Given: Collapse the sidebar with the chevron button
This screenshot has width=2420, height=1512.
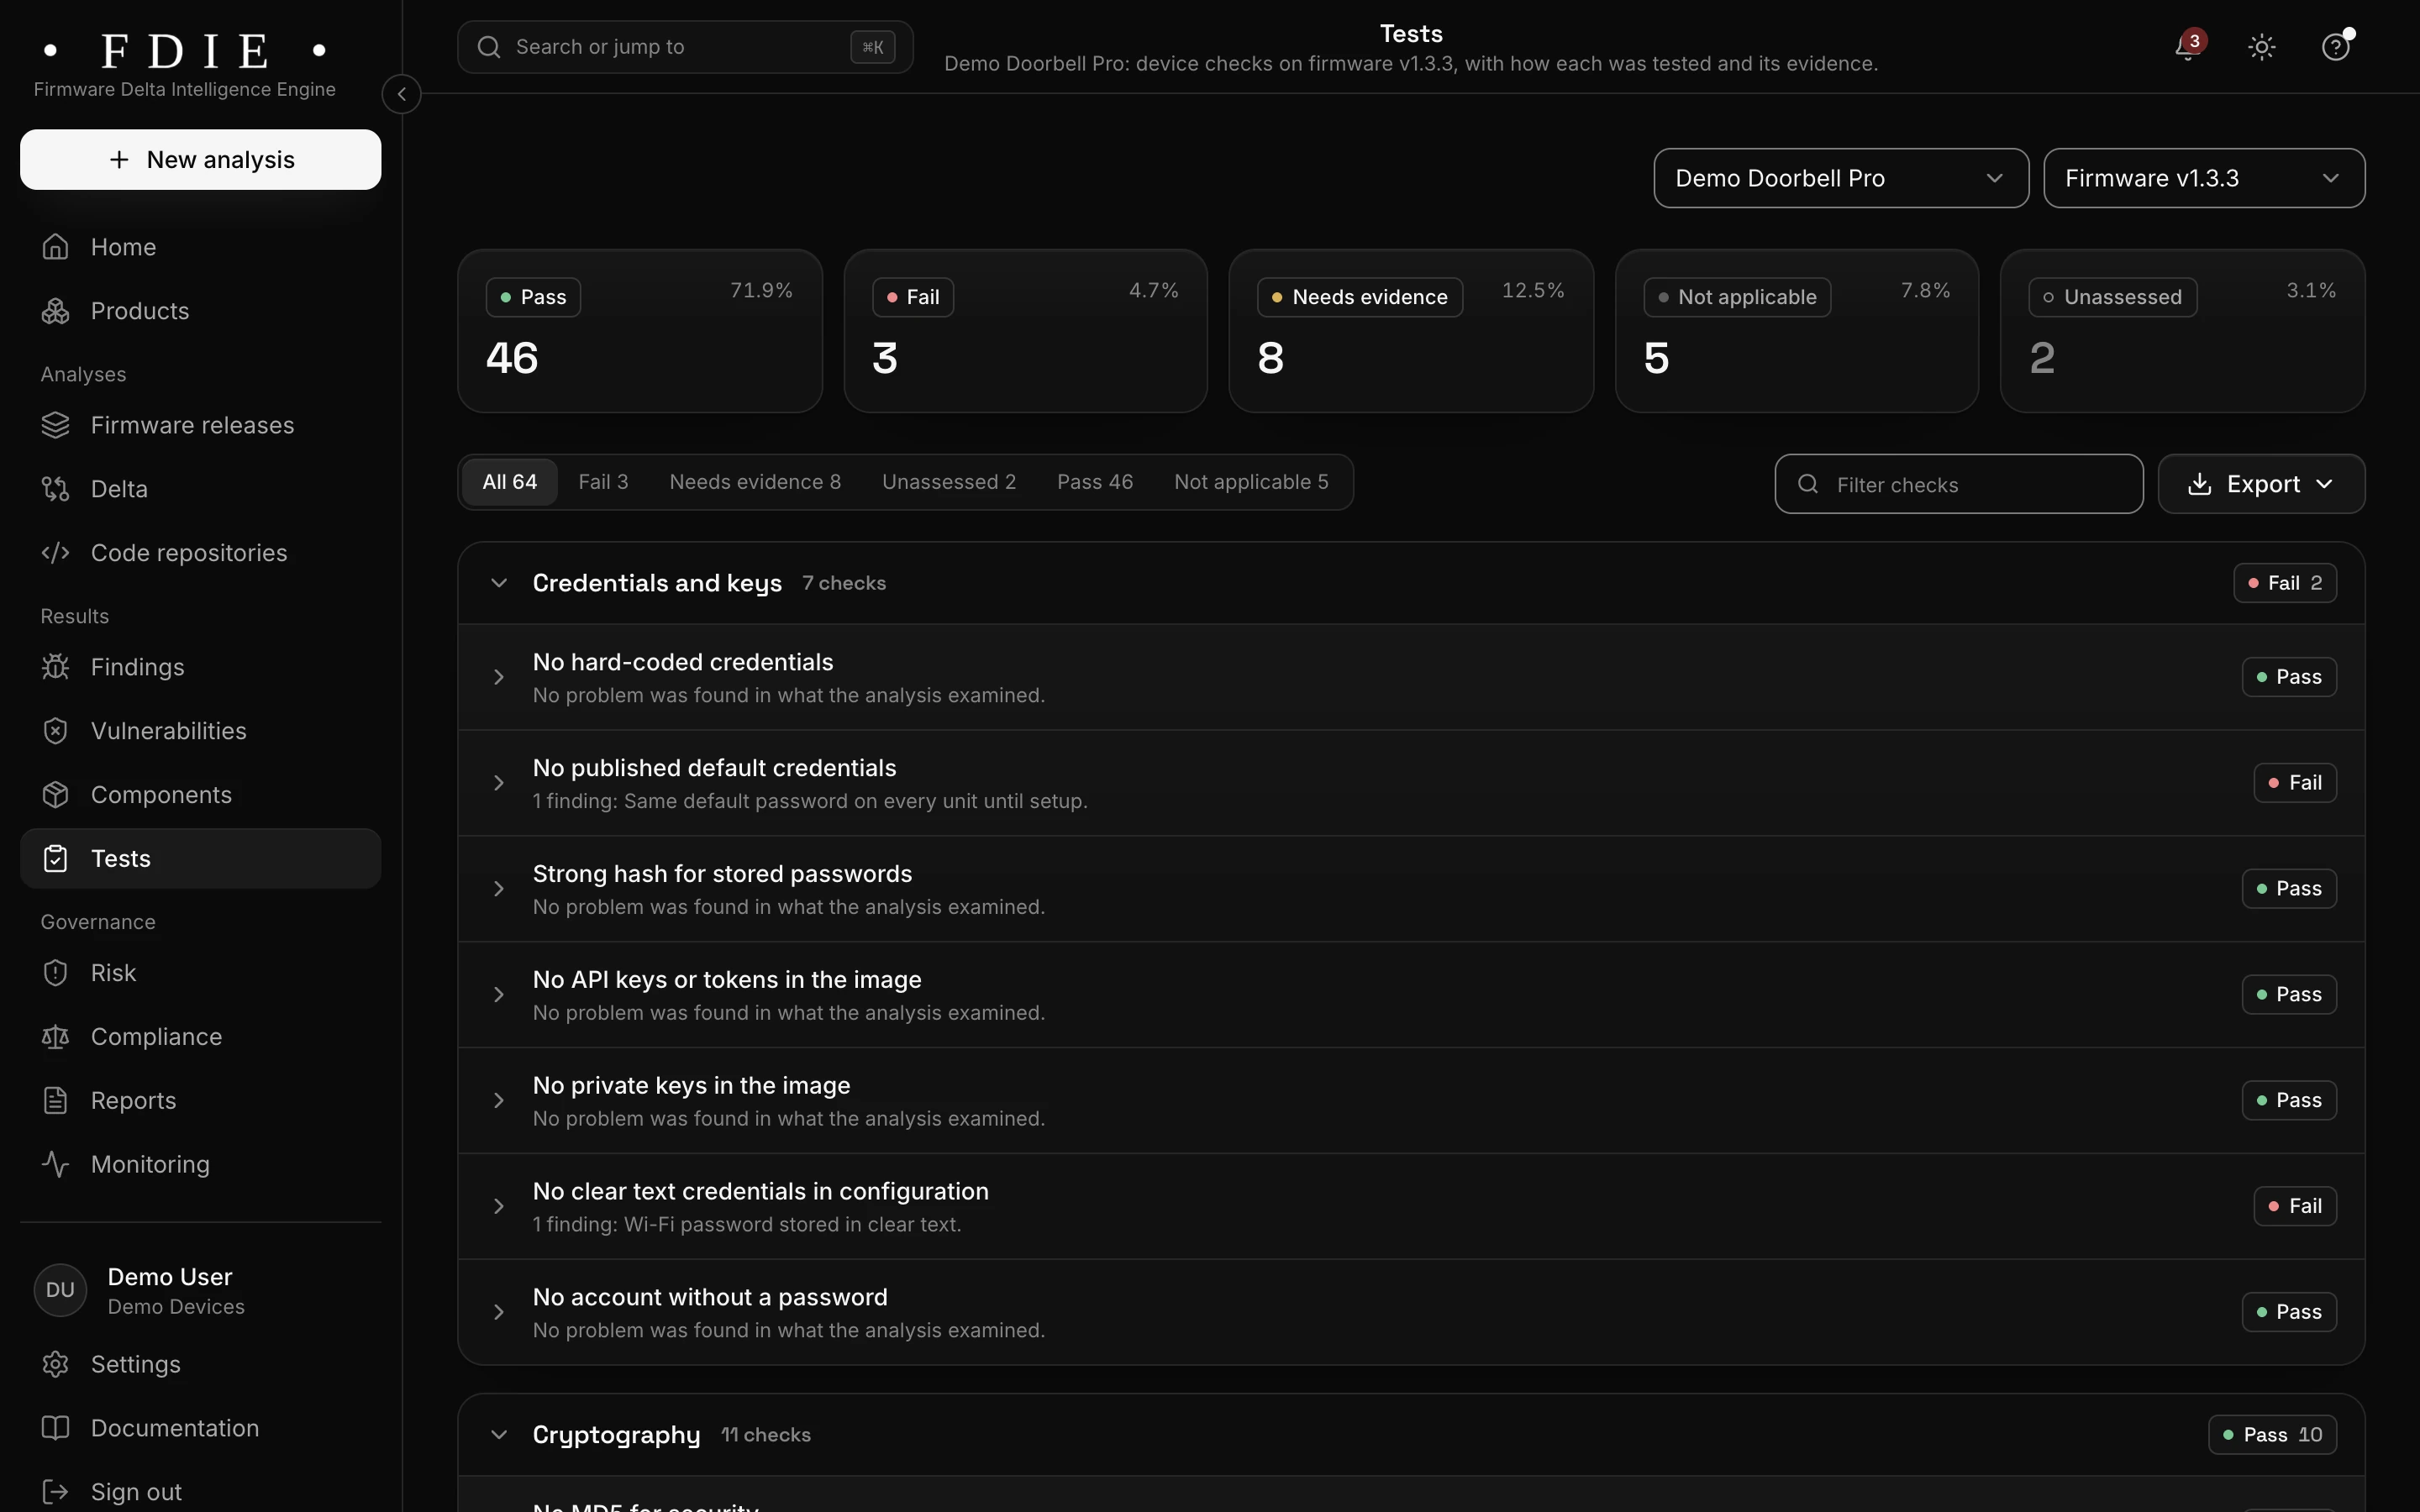Looking at the screenshot, I should [402, 94].
